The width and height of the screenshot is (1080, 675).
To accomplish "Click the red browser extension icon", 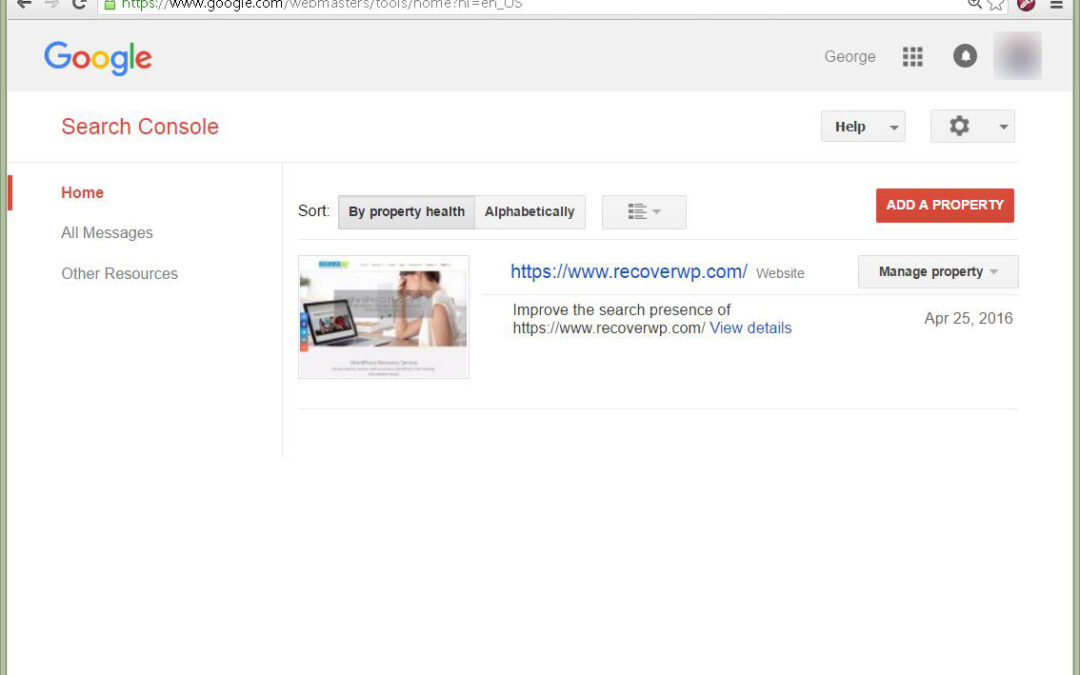I will (x=1026, y=4).
